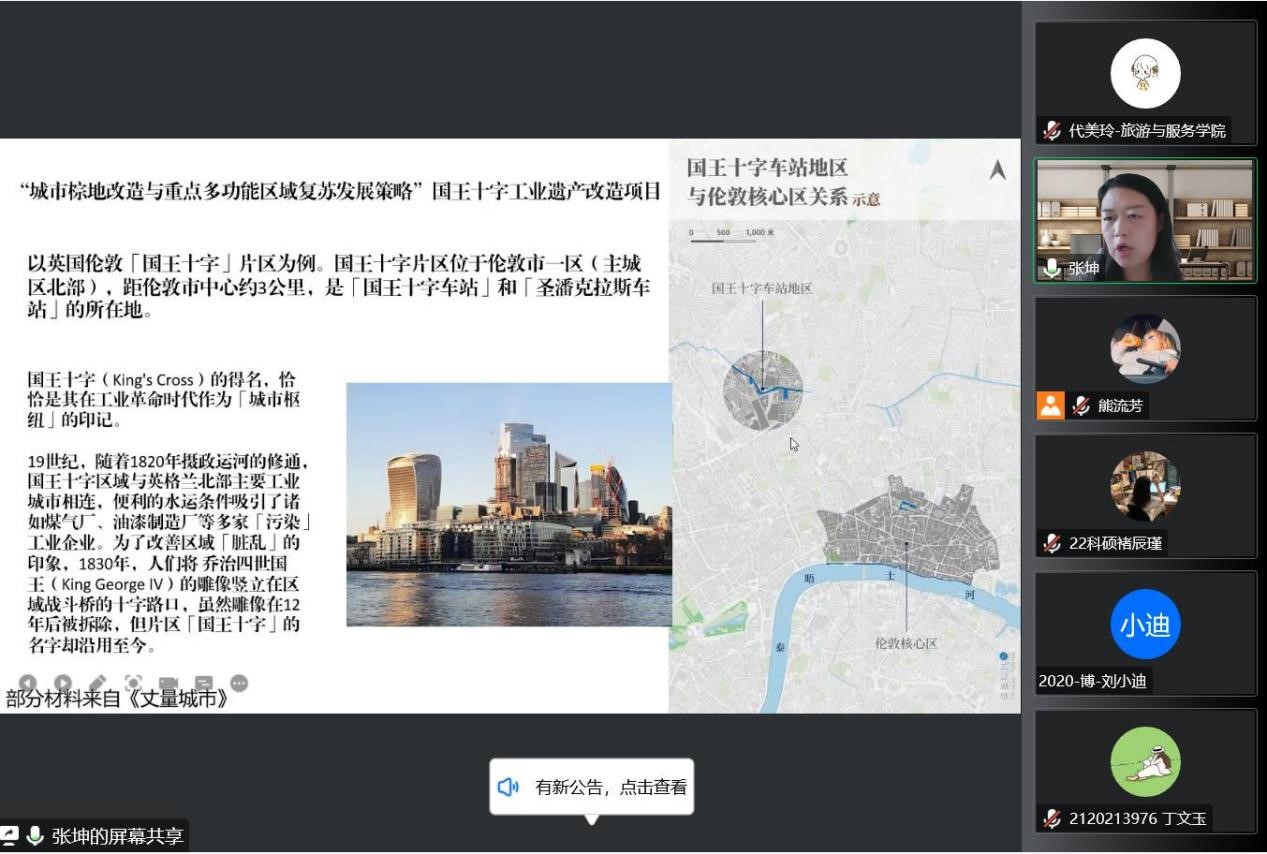1267x854 pixels.
Task: Select the pen annotation tool on the slide
Action: pyautogui.click(x=97, y=684)
